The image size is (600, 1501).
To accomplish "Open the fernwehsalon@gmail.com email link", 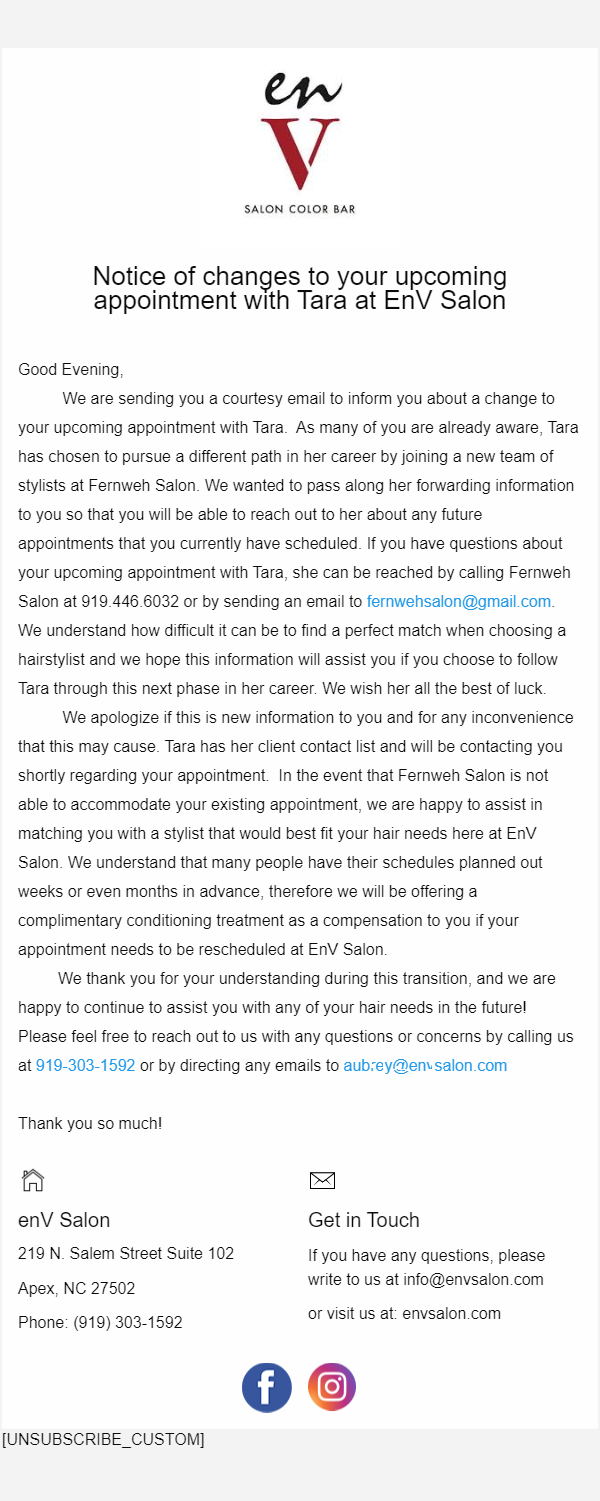I will (459, 602).
